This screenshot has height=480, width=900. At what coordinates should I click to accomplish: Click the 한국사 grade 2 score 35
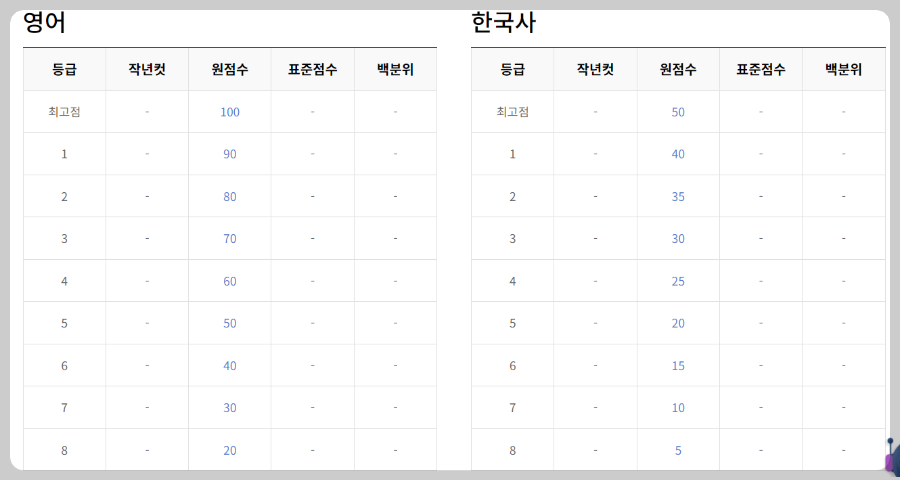678,196
